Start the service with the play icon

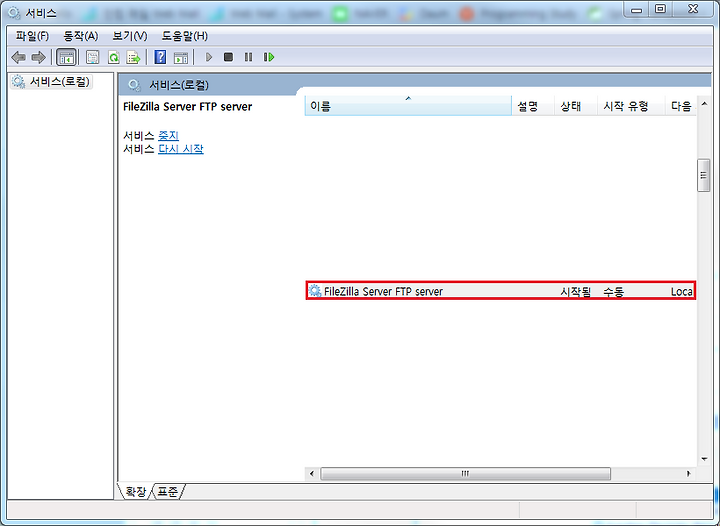click(x=208, y=57)
